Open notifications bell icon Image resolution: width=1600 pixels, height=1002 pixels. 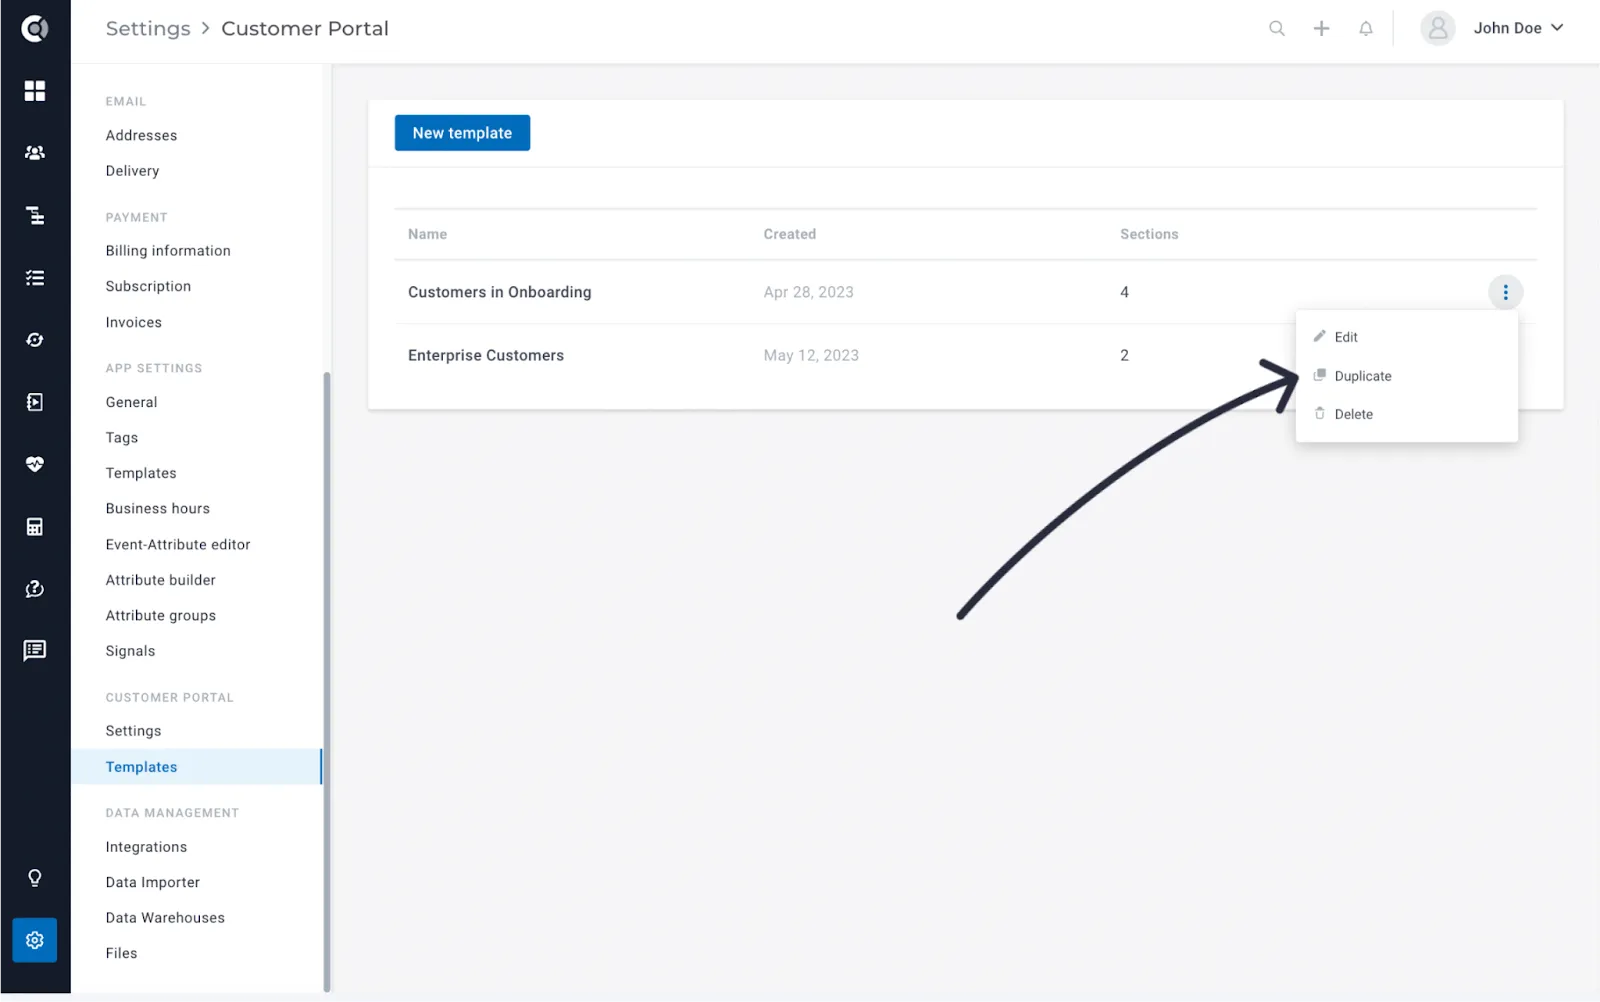(1366, 28)
